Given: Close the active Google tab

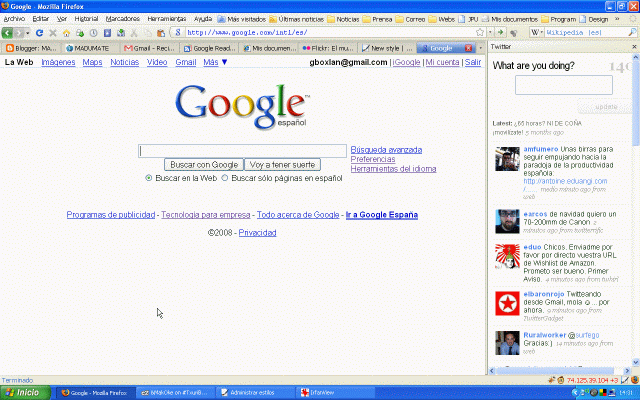Looking at the screenshot, I should (x=469, y=48).
